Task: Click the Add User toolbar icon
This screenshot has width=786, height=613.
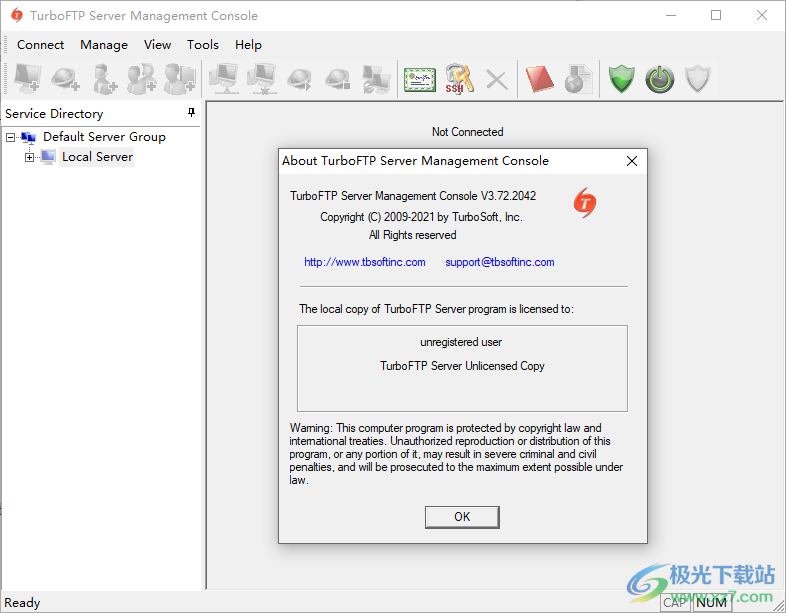Action: 104,79
